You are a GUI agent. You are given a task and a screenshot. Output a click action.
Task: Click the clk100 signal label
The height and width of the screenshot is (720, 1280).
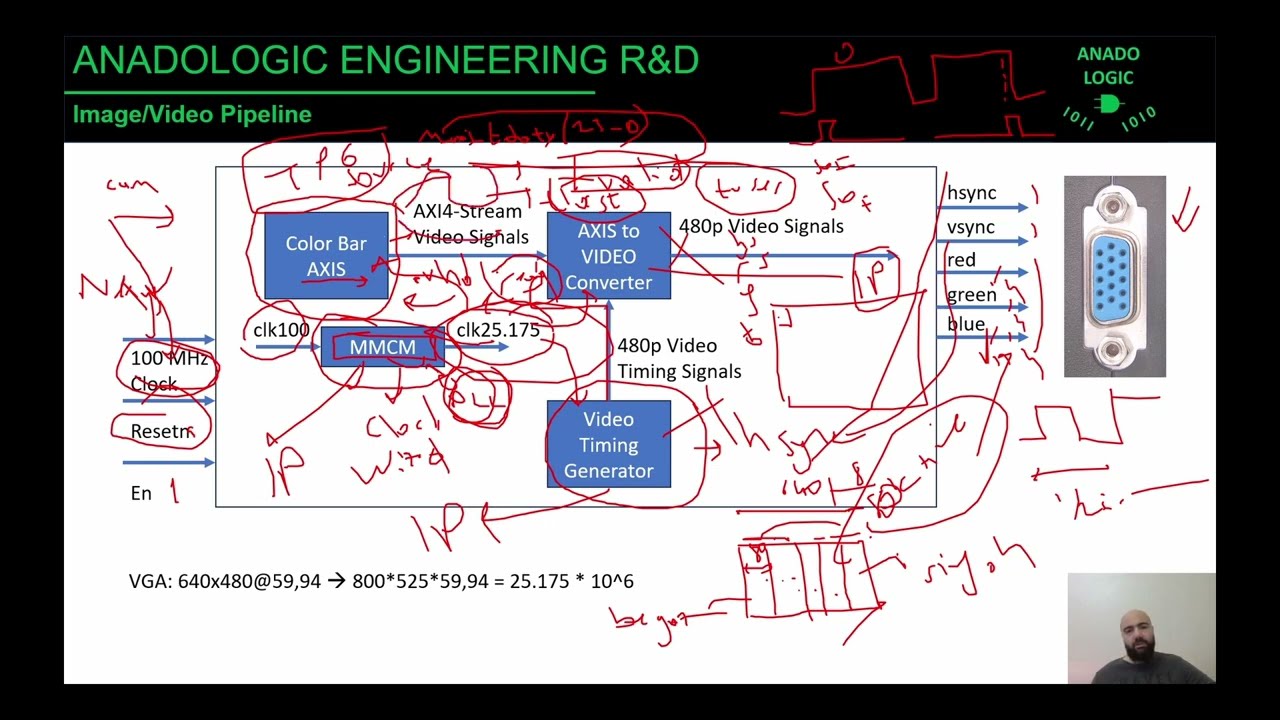(281, 329)
